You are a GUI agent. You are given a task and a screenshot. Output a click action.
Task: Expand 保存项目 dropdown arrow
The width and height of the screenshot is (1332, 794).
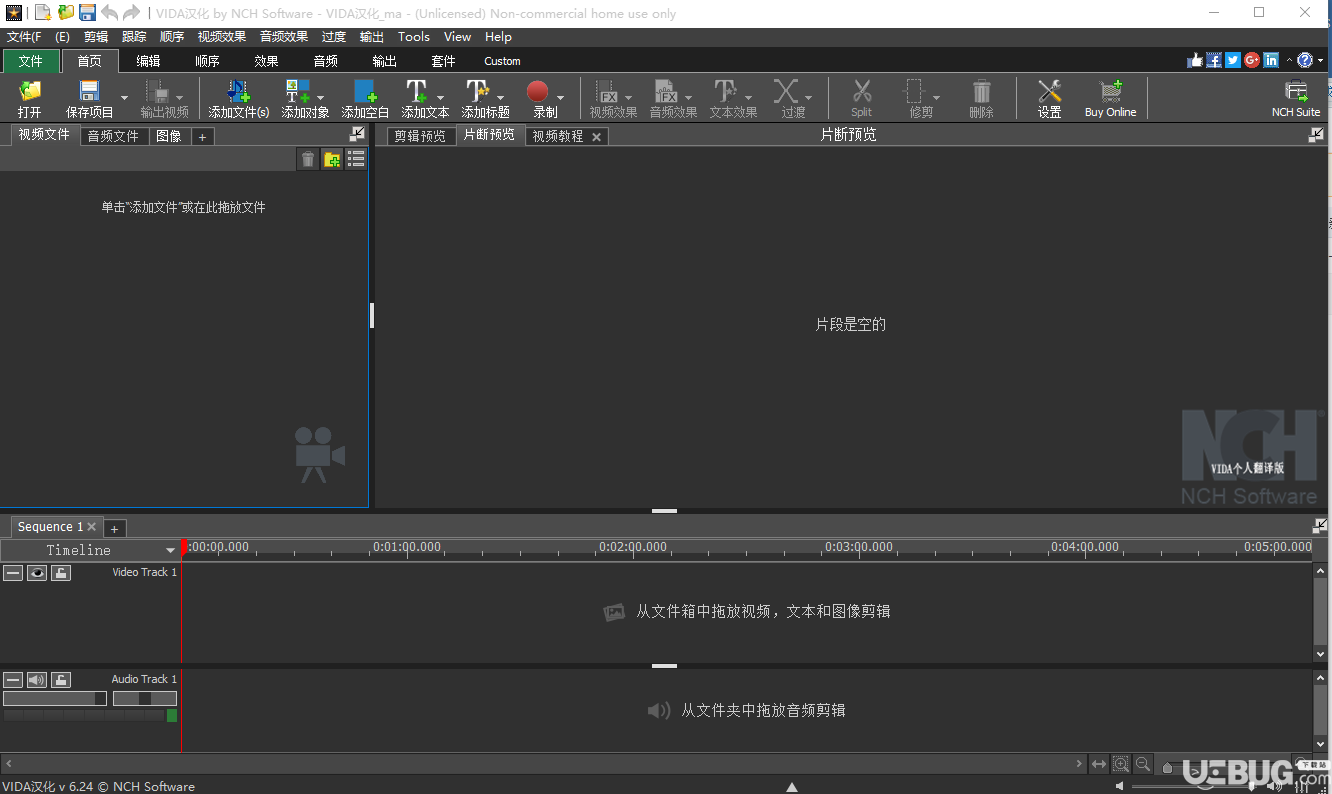(124, 98)
